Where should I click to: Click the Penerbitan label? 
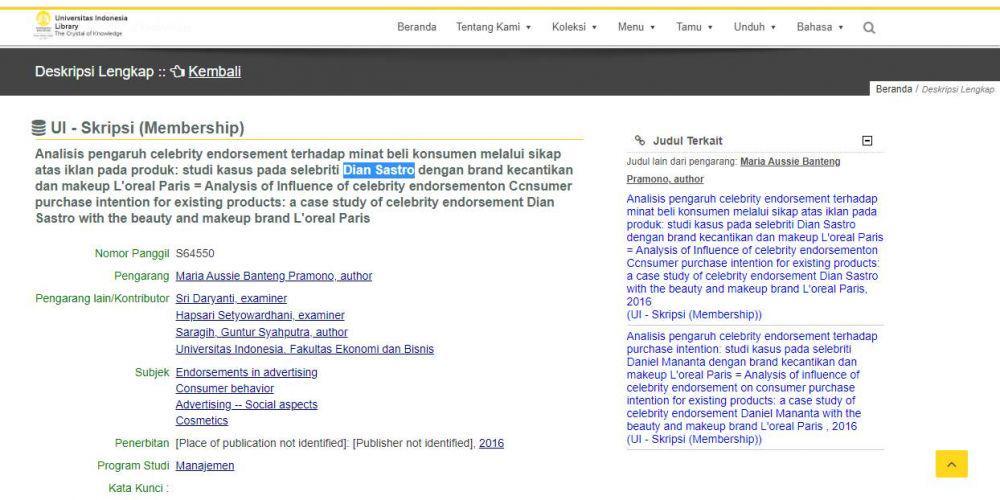pyautogui.click(x=142, y=443)
